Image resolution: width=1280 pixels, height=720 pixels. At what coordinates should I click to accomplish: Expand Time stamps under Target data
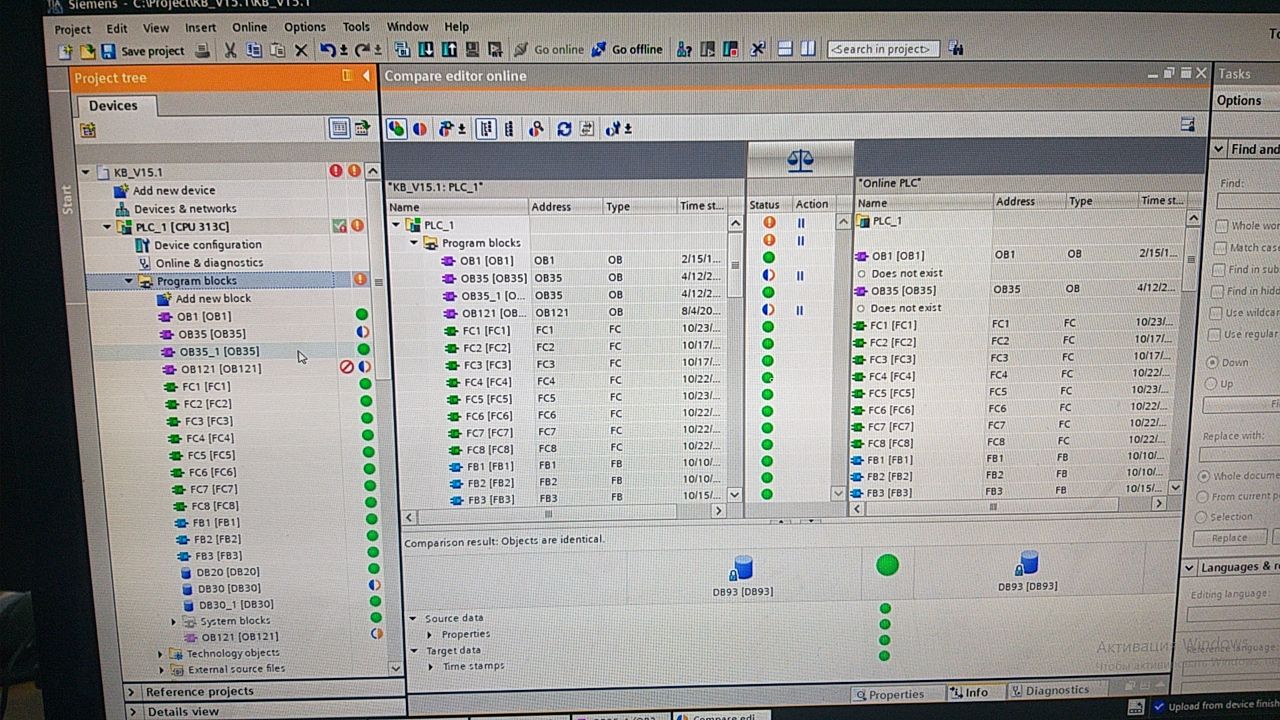430,666
